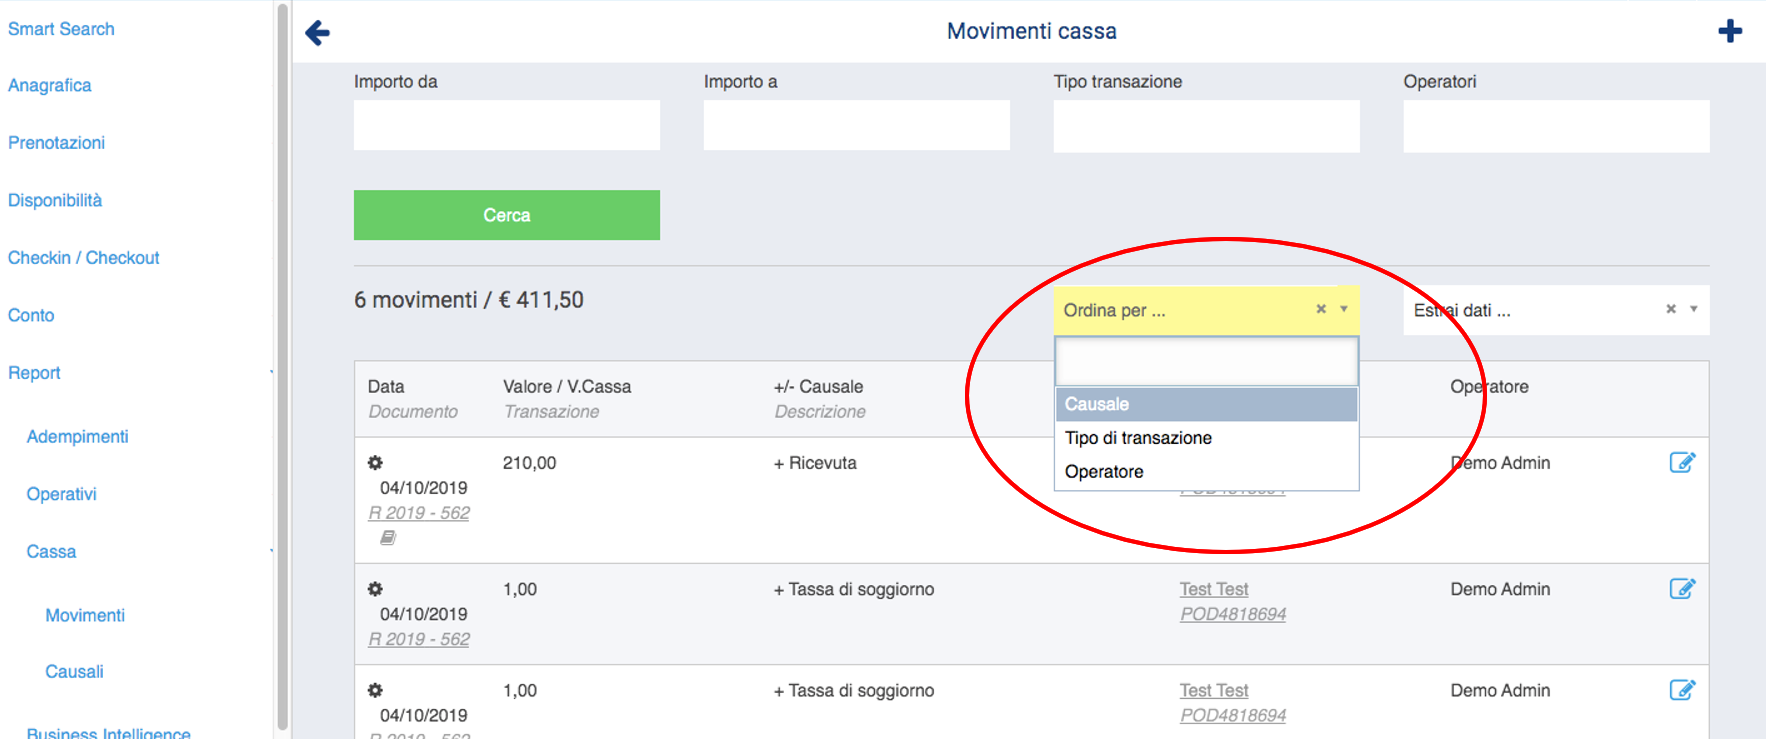
Task: Select Causale sort option
Action: 1206,404
